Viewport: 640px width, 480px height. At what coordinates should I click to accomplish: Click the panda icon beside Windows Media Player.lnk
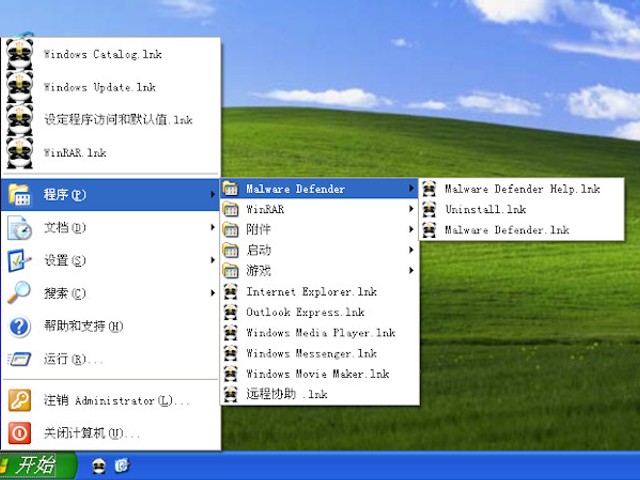click(231, 333)
